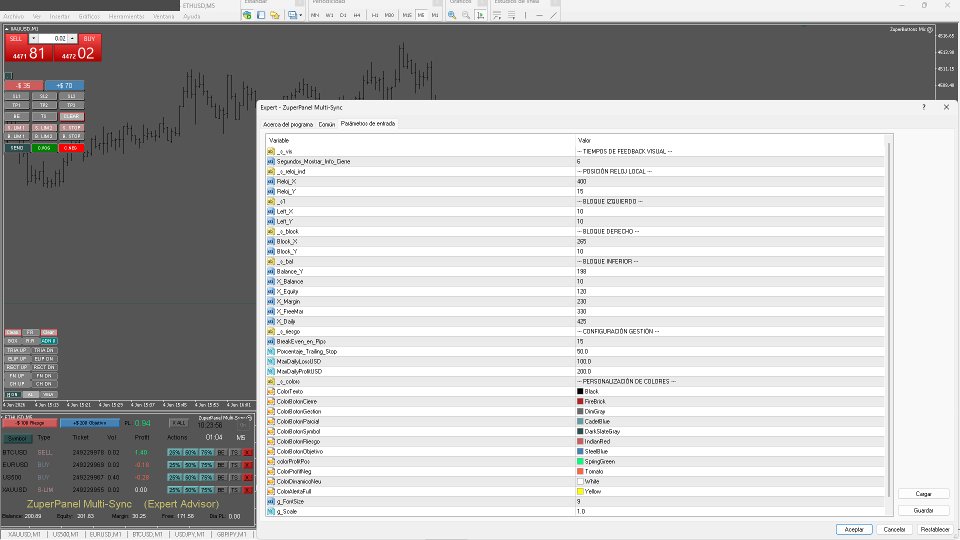Viewport: 960px width, 540px height.
Task: Click the Aceptar button
Action: (x=854, y=530)
